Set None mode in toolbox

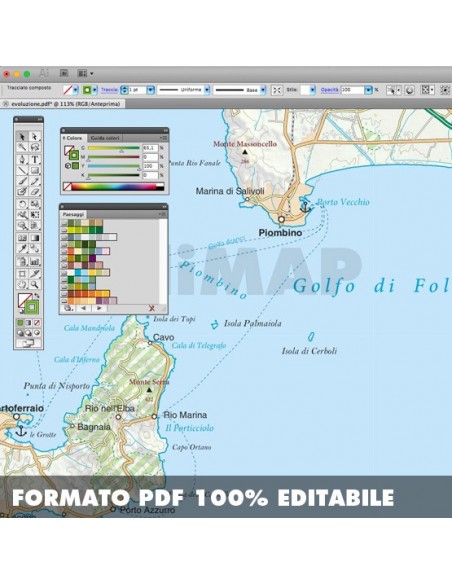(x=37, y=323)
